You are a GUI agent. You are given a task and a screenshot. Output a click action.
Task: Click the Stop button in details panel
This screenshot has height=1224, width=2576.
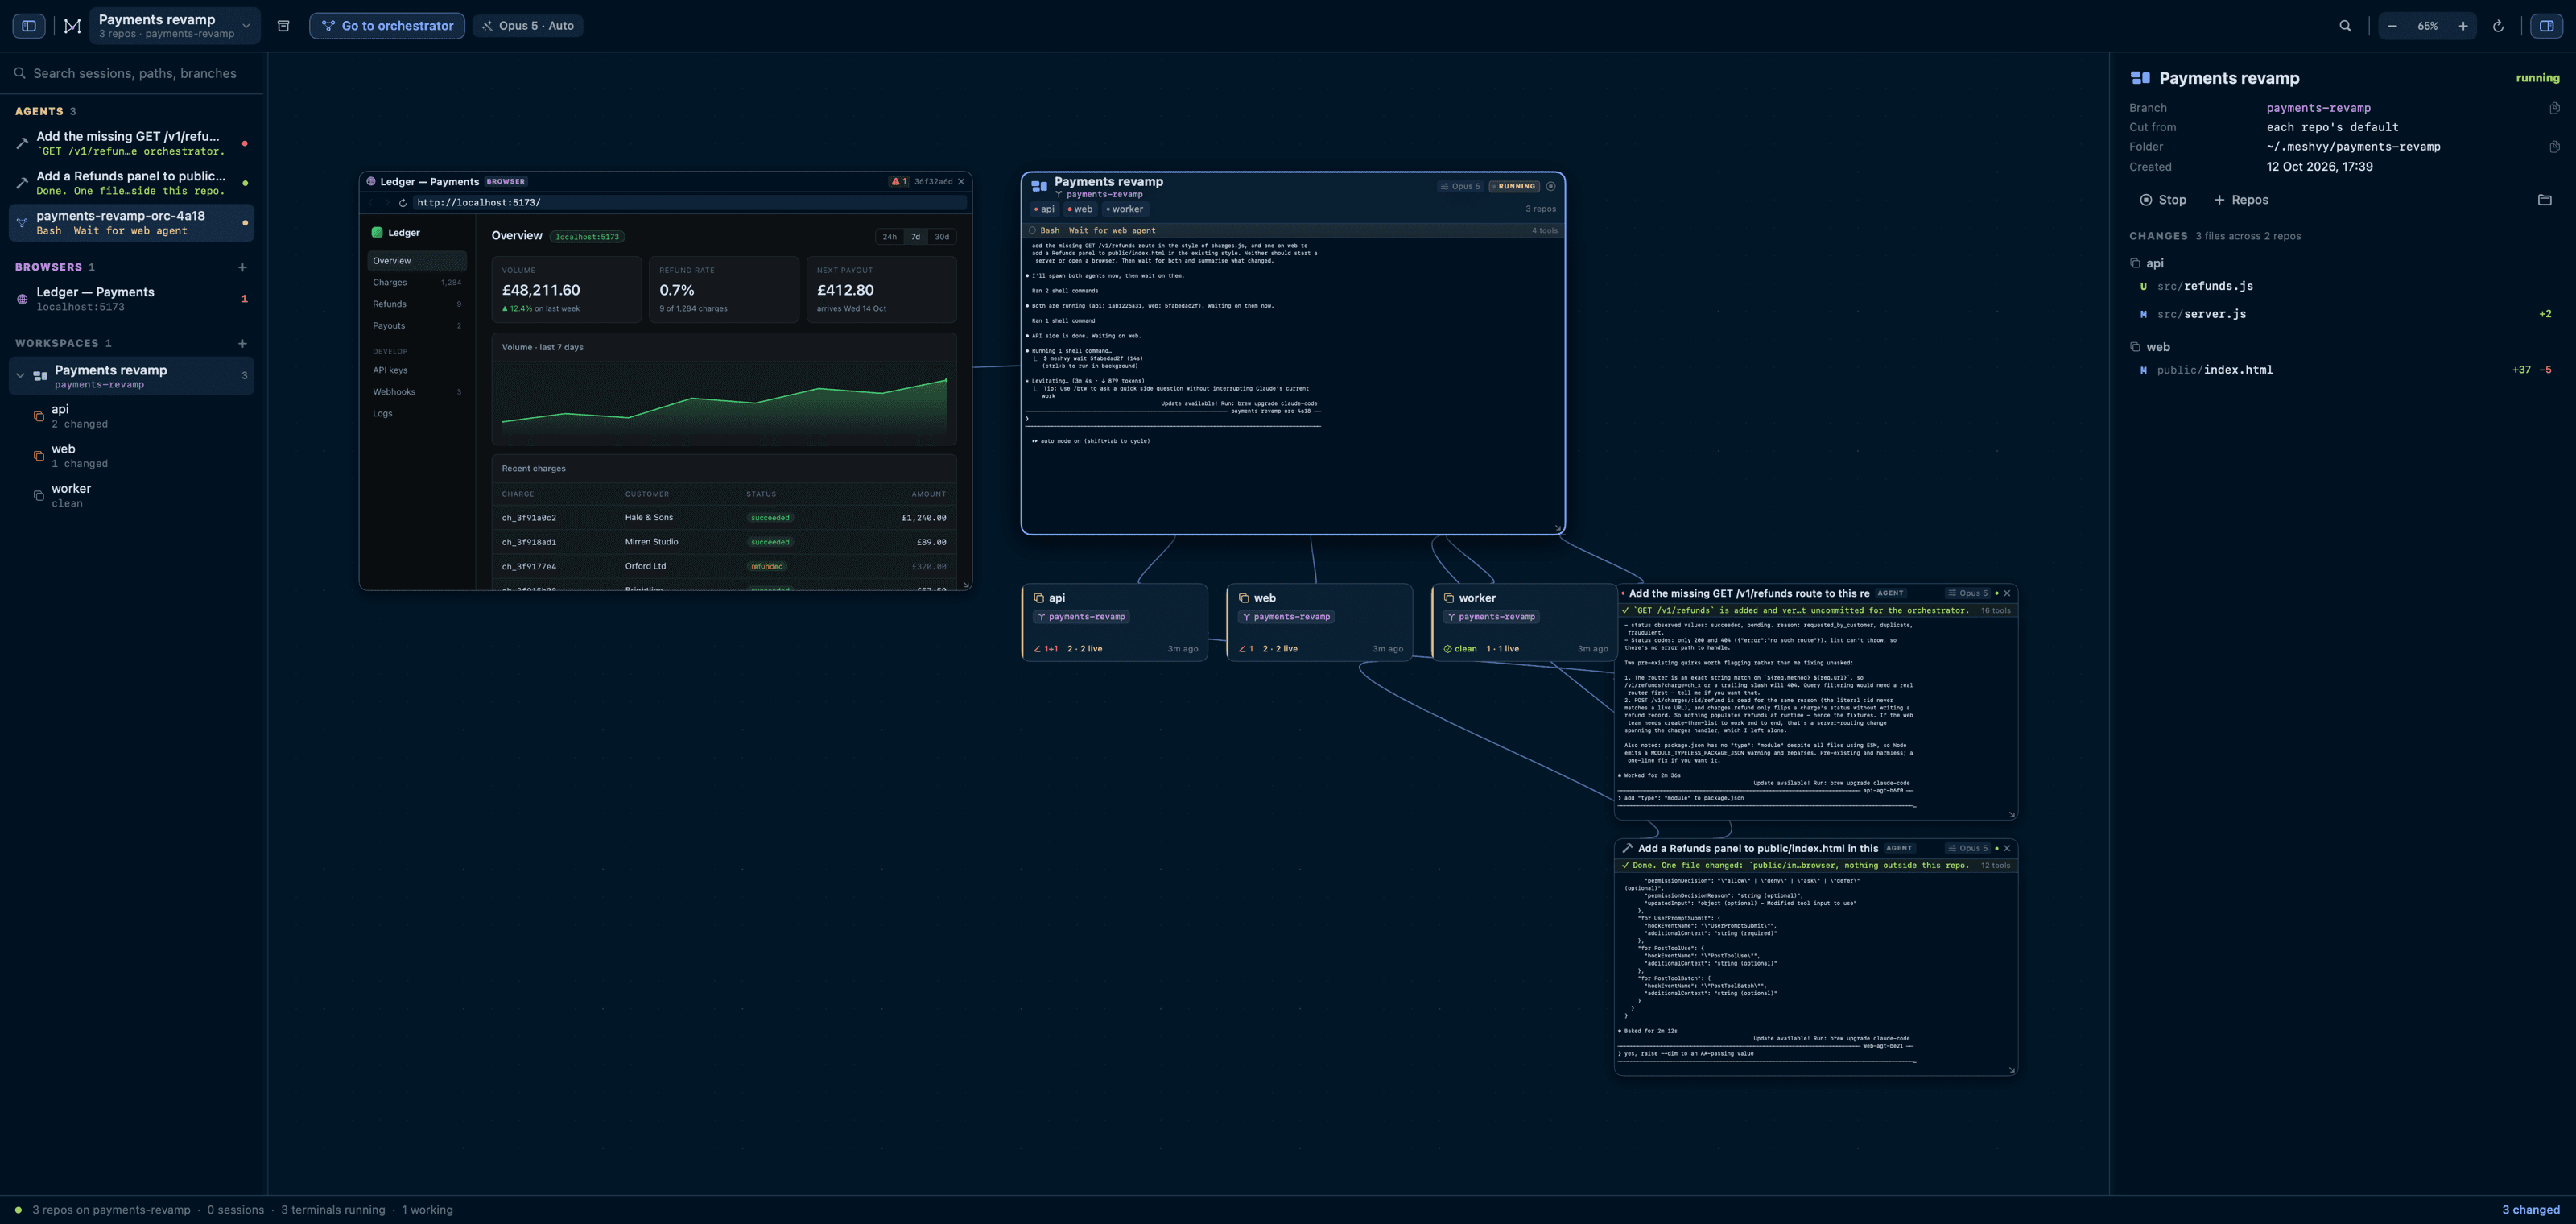[2163, 200]
